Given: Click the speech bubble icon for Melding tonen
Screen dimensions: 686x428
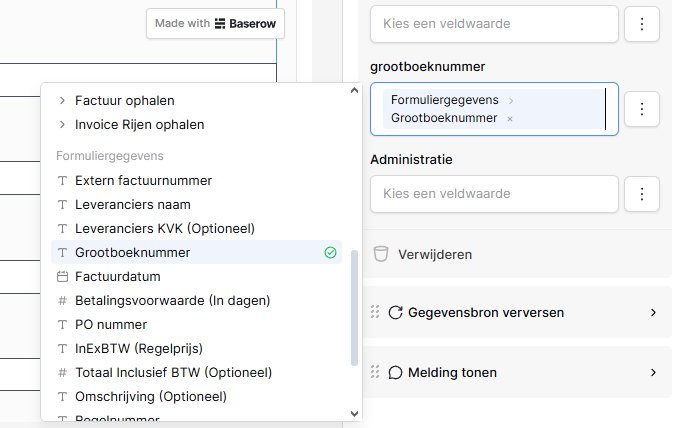Looking at the screenshot, I should coord(395,373).
